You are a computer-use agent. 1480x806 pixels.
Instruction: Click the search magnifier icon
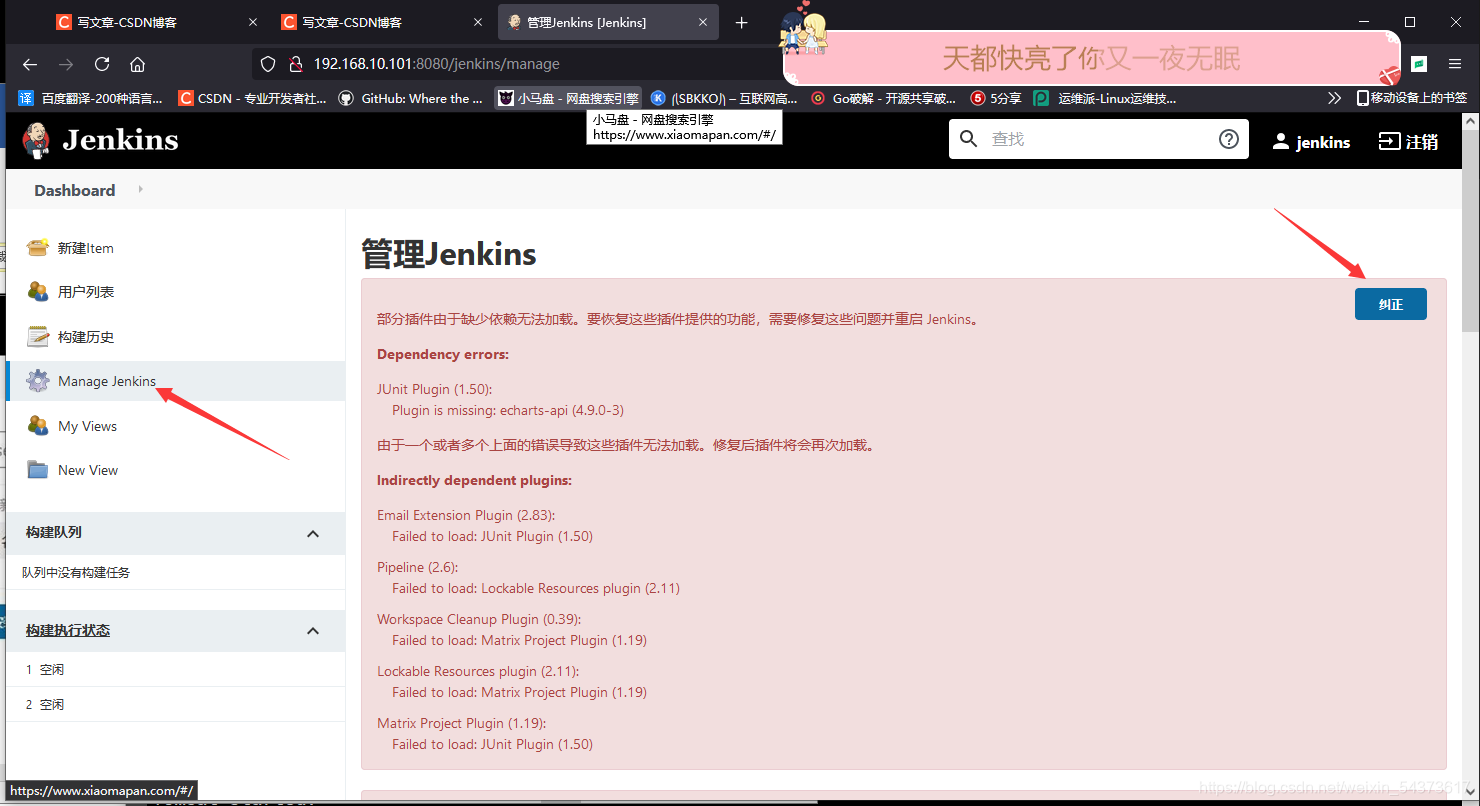coord(968,139)
